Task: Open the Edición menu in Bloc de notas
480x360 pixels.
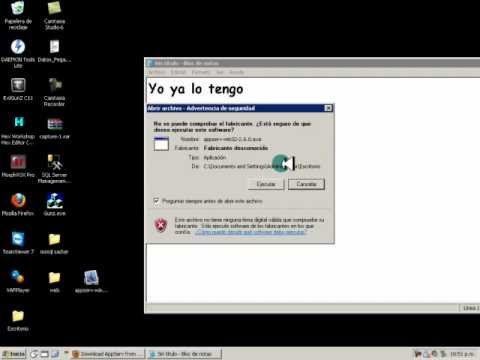Action: click(x=178, y=72)
